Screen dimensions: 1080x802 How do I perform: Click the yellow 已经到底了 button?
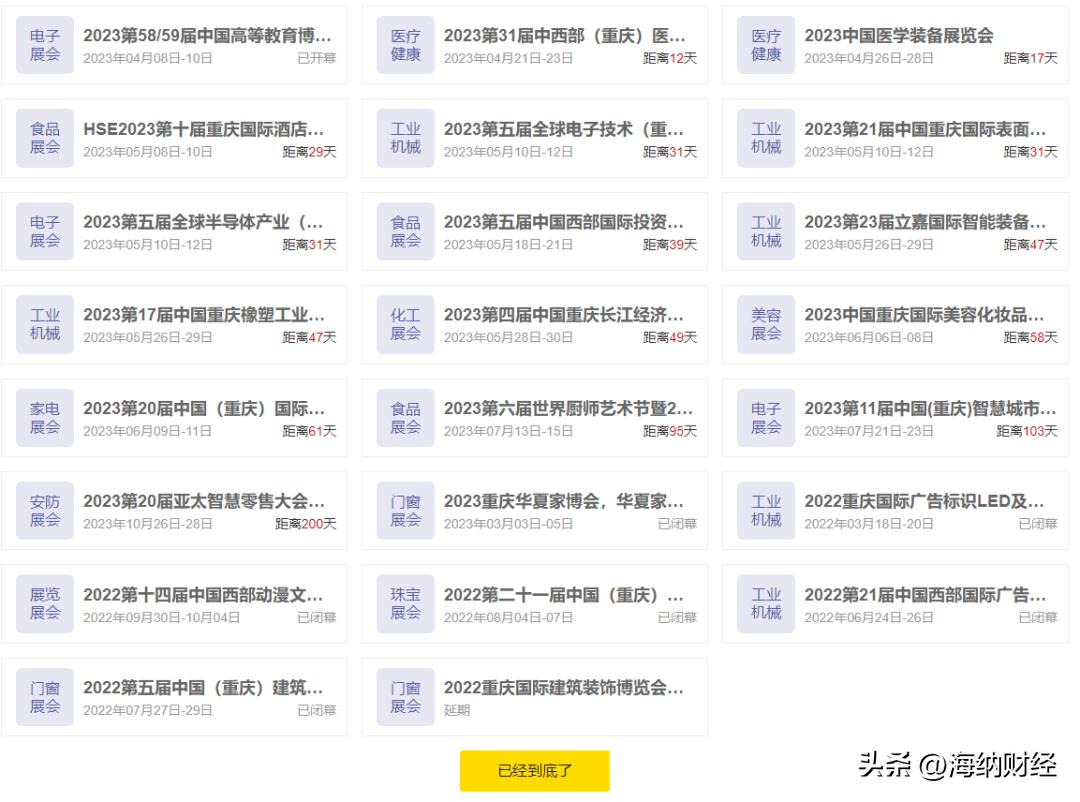point(535,770)
